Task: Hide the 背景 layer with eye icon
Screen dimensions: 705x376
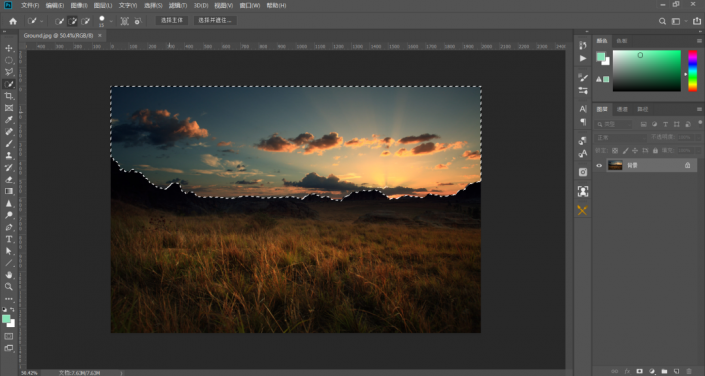Action: 599,166
